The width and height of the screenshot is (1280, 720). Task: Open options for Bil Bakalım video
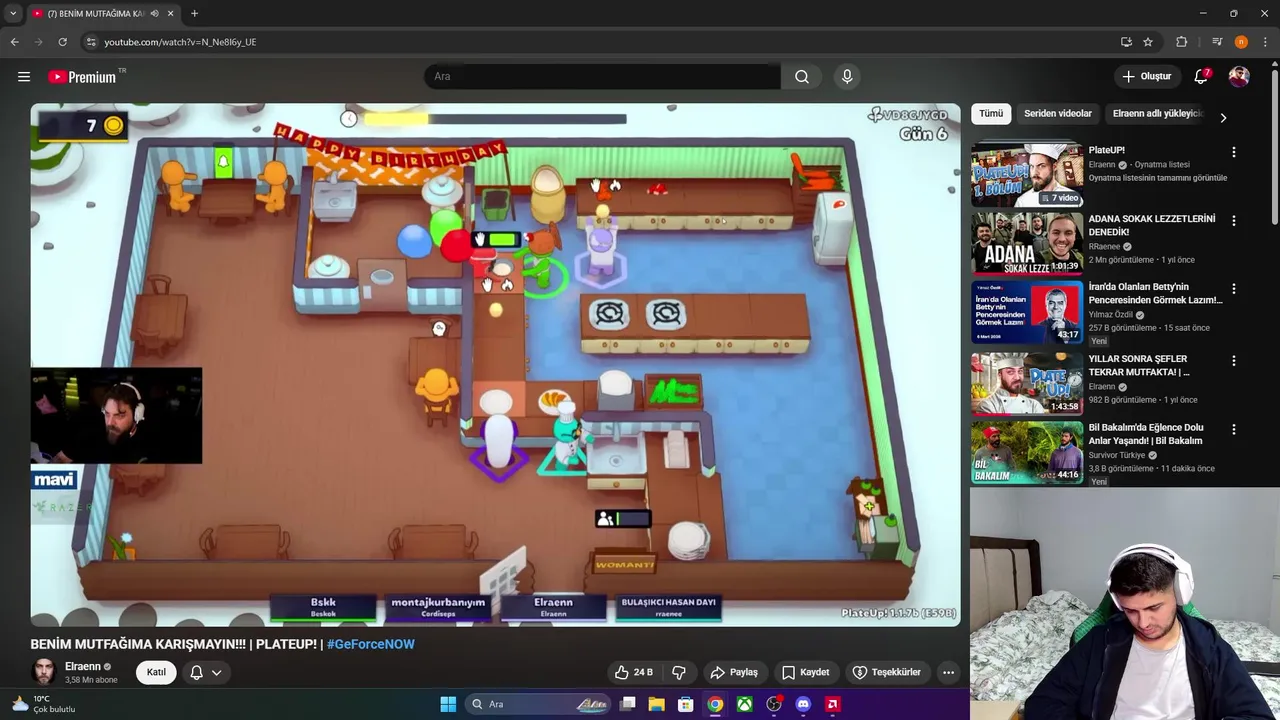(1234, 429)
